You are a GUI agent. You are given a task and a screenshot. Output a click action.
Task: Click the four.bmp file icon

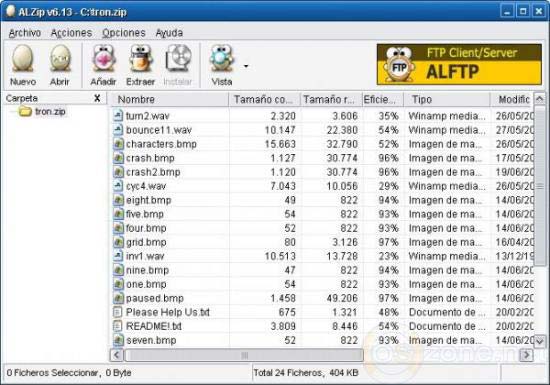tap(118, 228)
